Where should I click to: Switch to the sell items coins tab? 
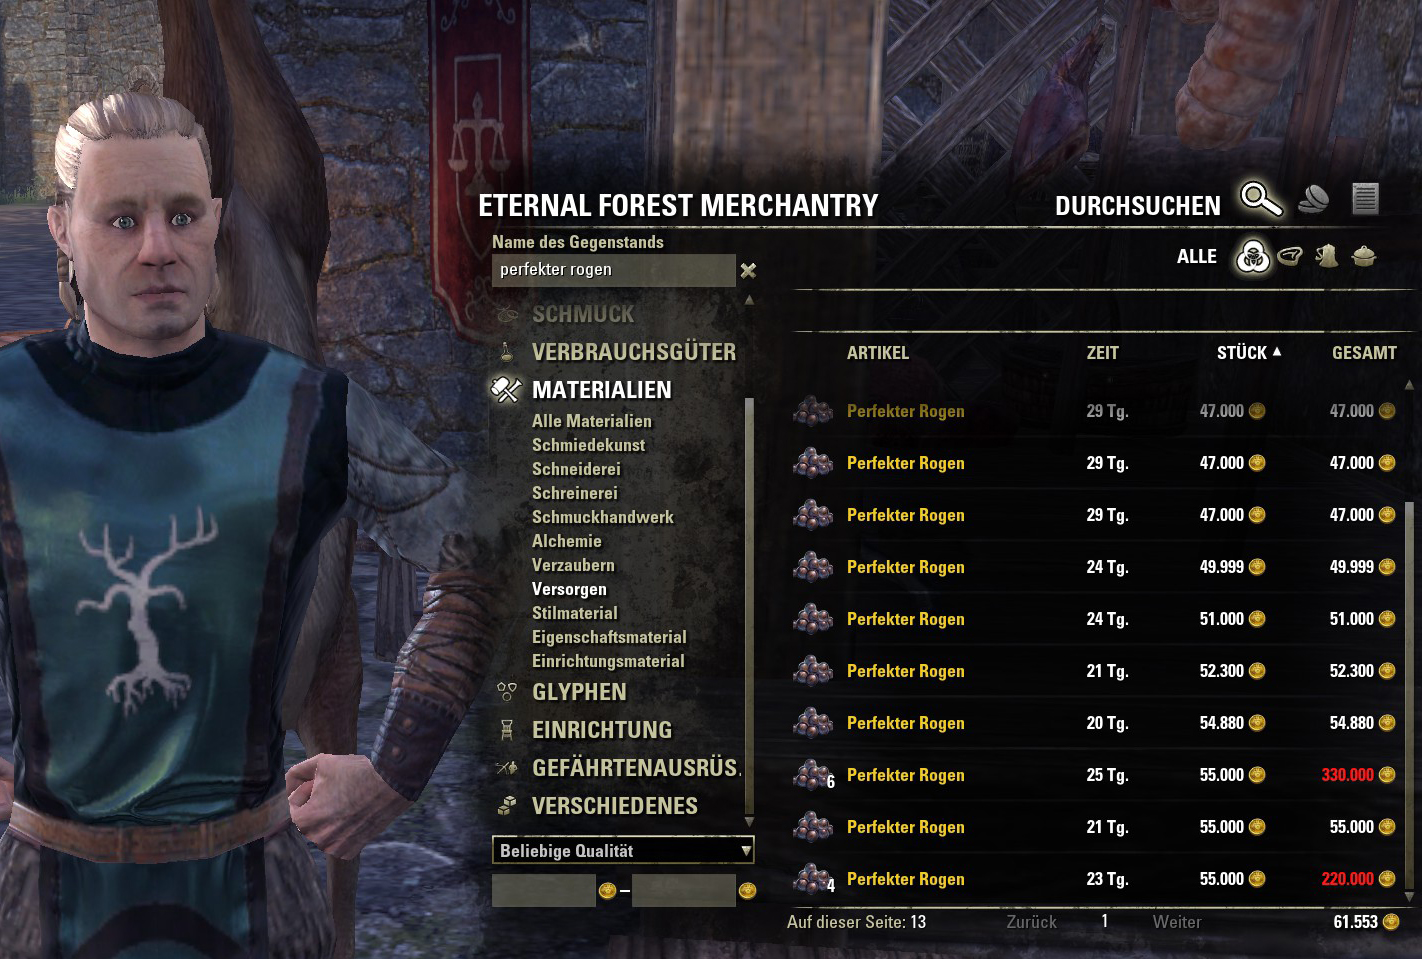(x=1314, y=199)
